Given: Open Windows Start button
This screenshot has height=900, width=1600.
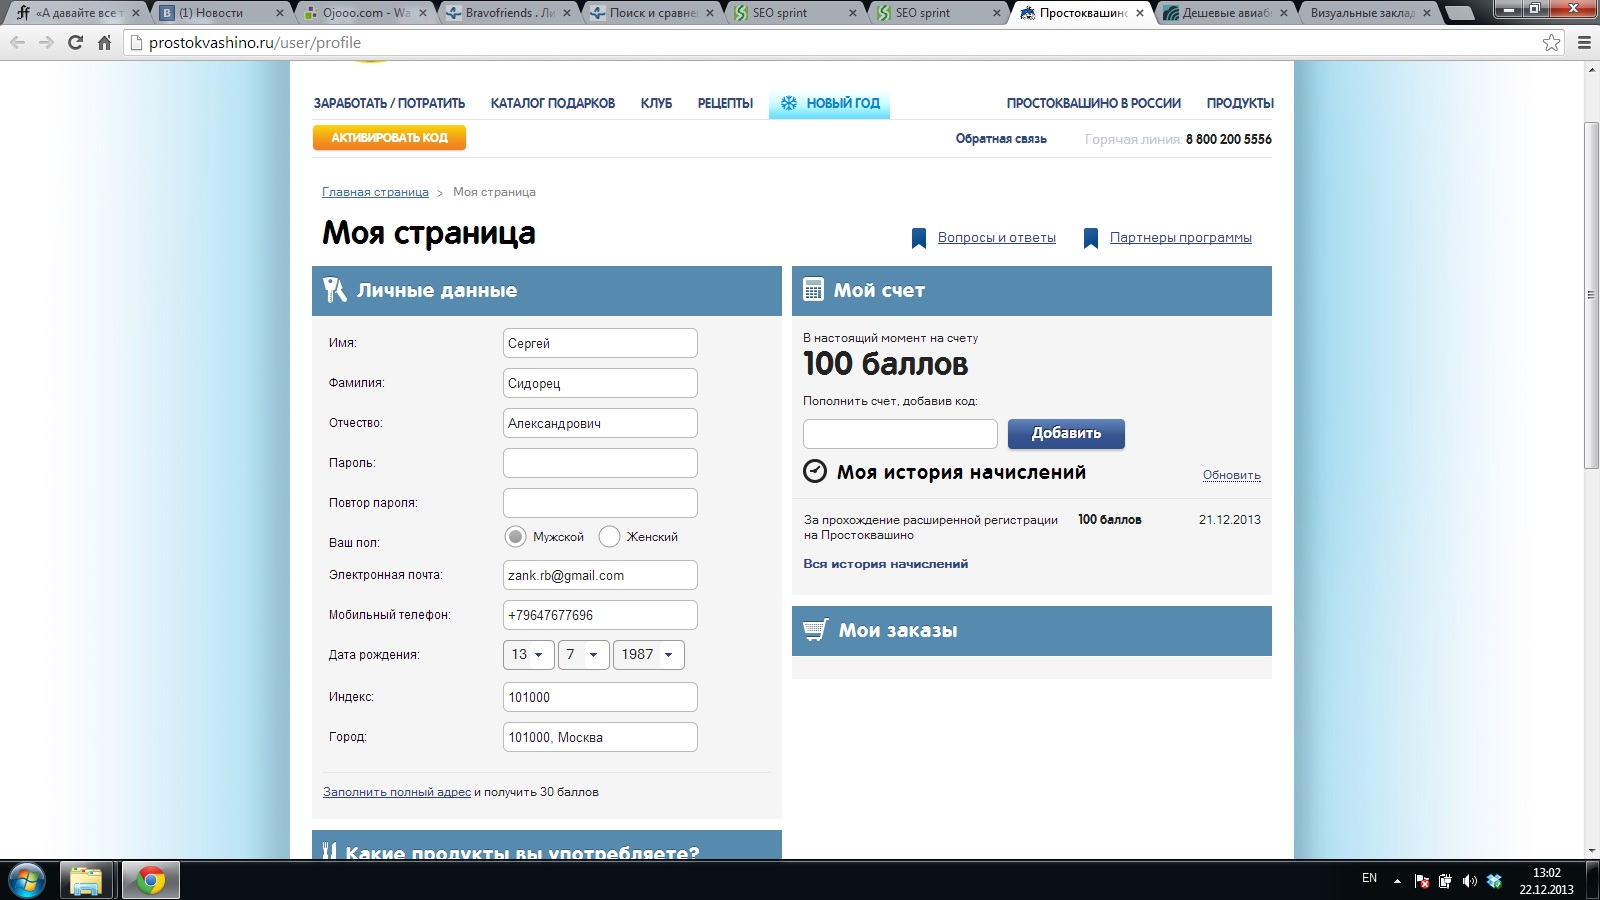Looking at the screenshot, I should (x=26, y=881).
